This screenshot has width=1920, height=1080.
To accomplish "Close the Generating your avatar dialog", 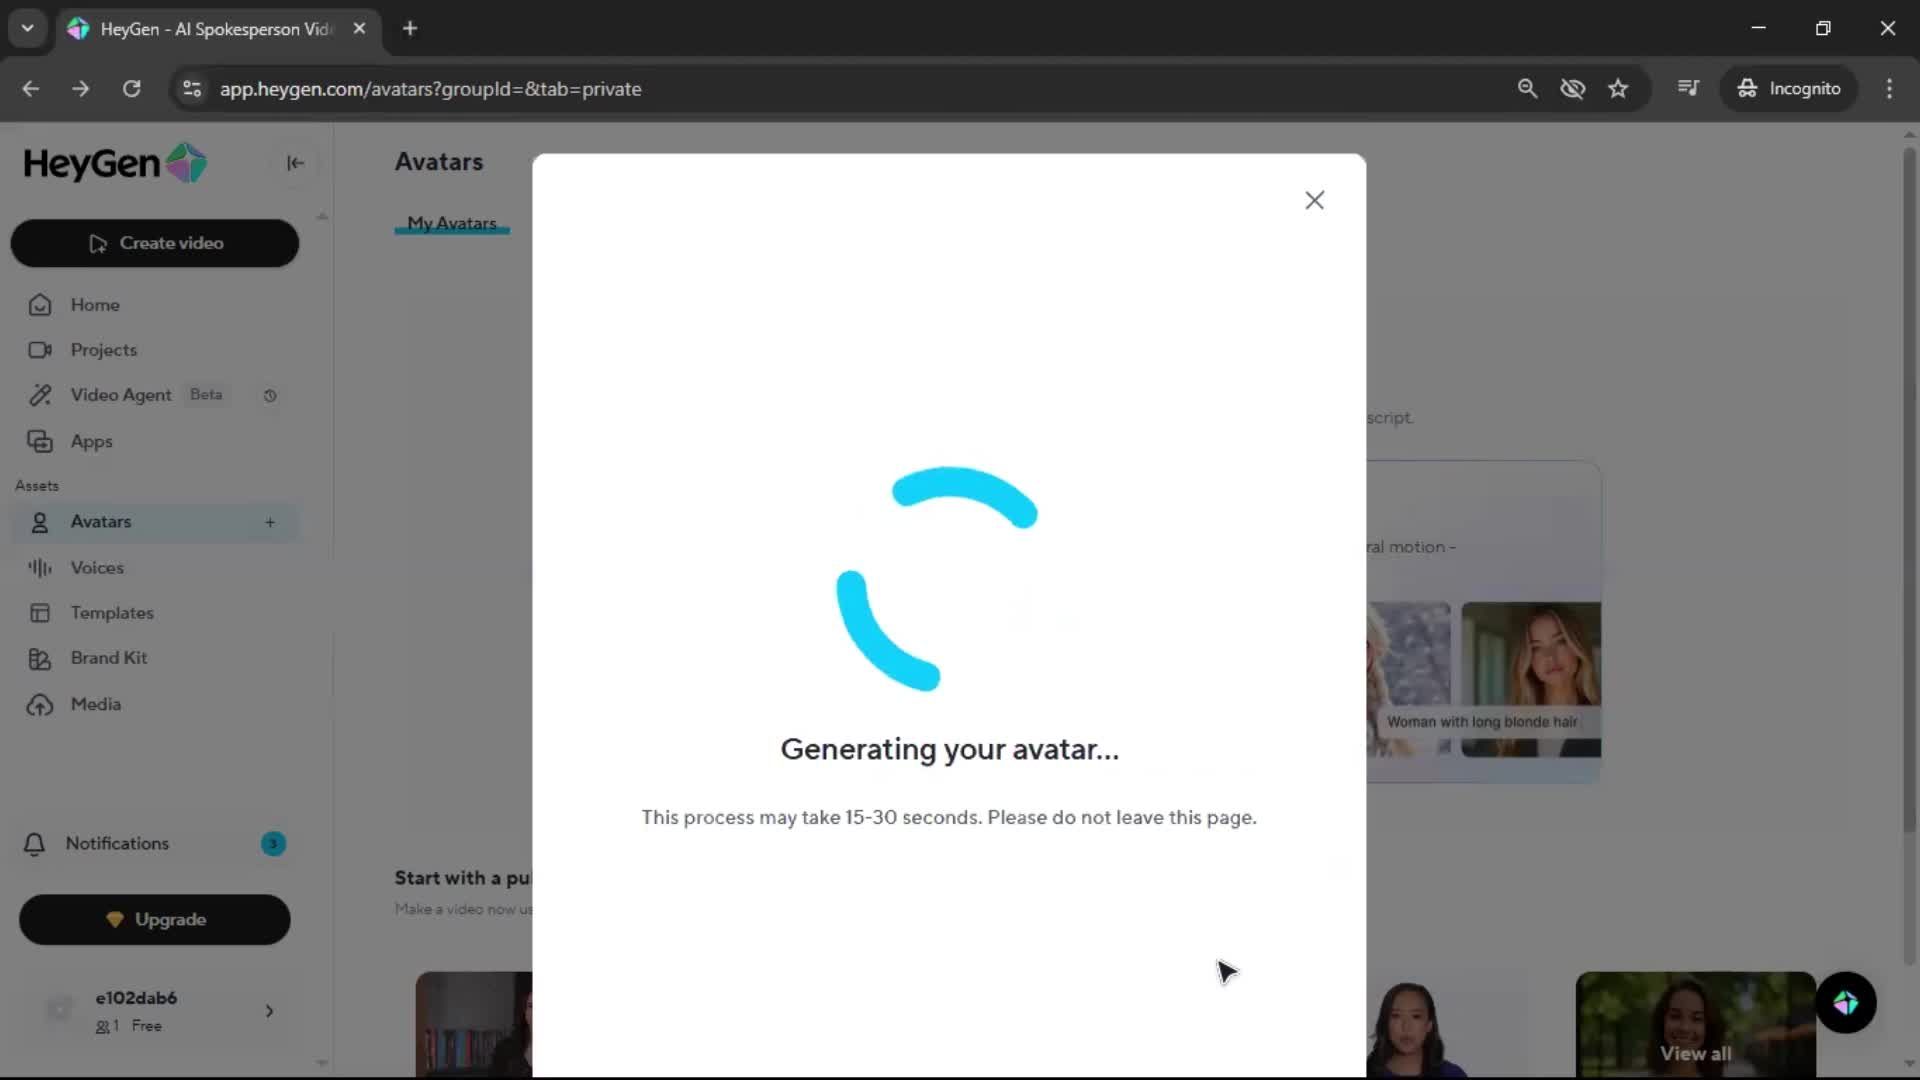I will point(1314,200).
